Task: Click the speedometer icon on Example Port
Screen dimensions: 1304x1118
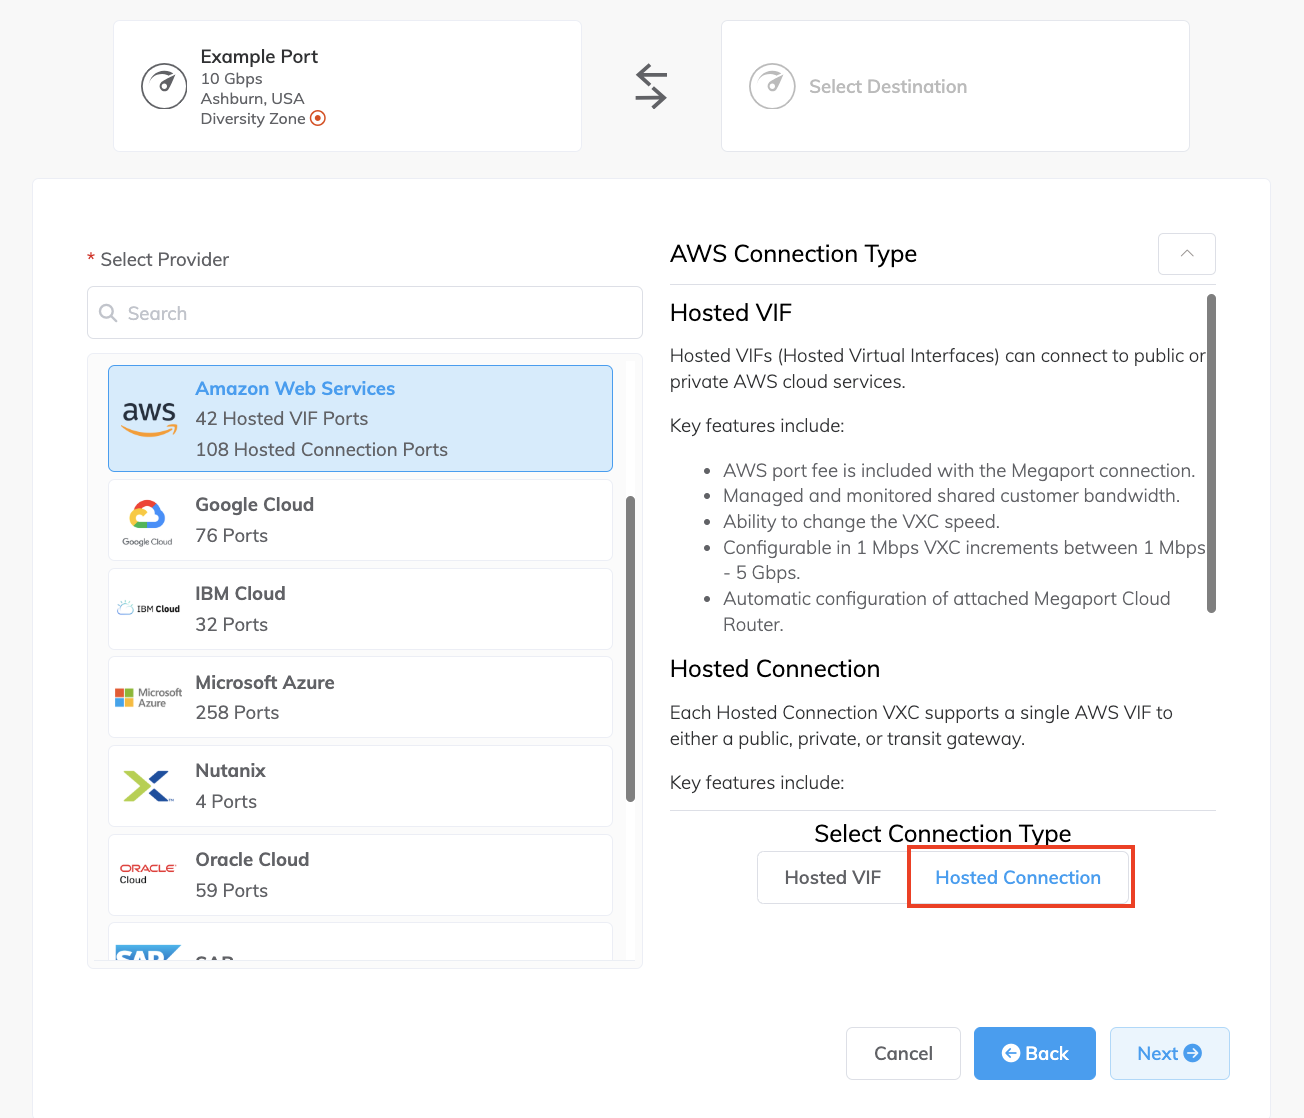Action: [x=164, y=86]
